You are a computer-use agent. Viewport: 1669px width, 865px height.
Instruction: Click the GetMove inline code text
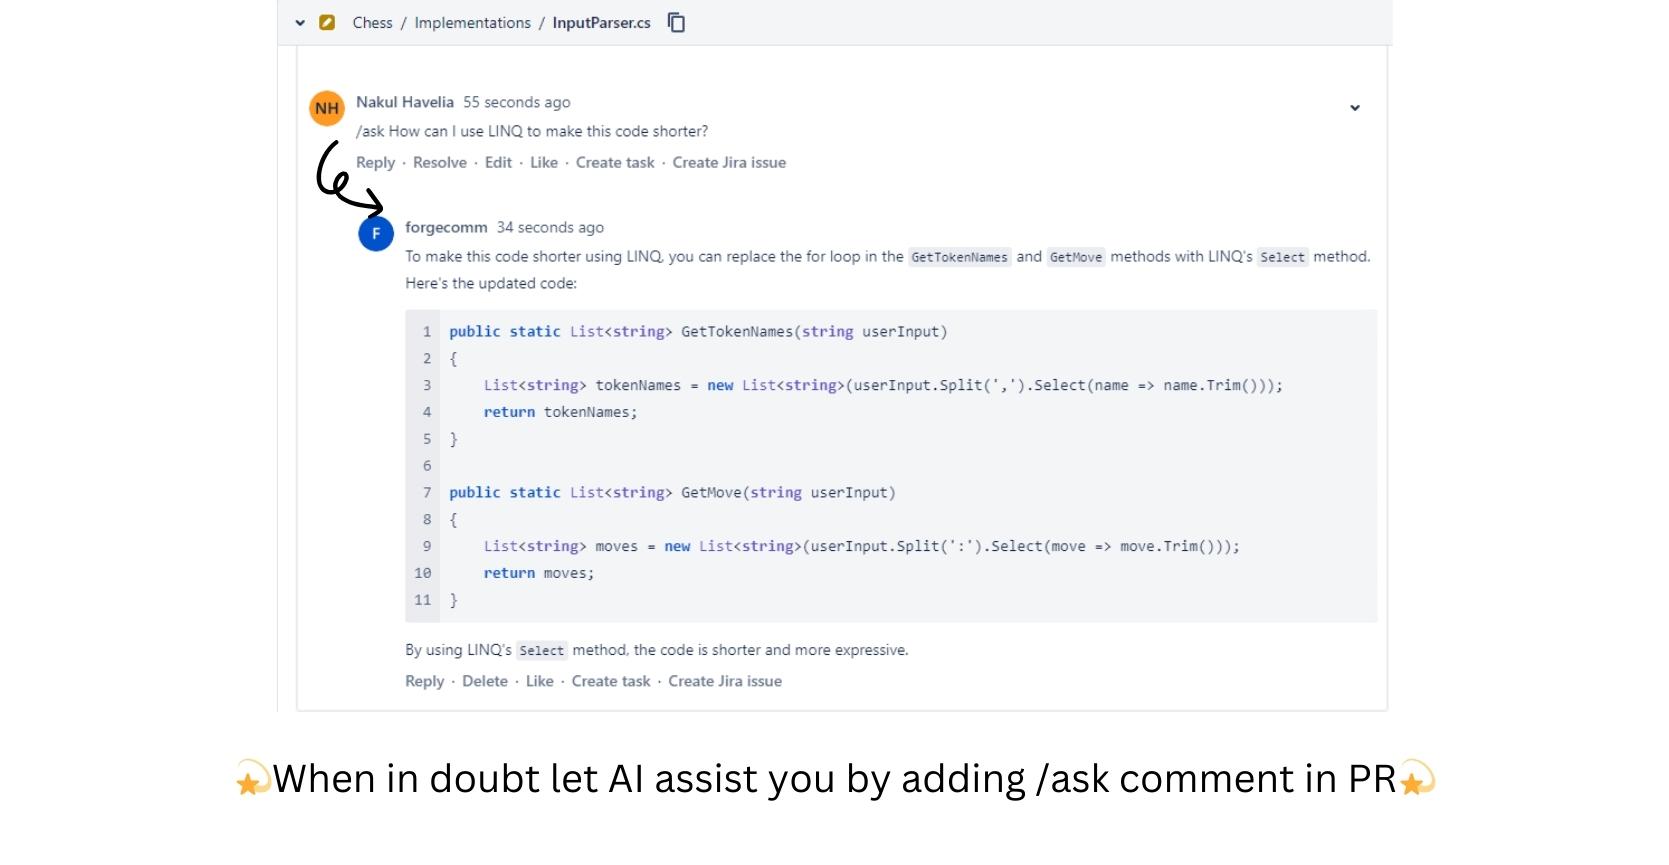(x=1076, y=257)
